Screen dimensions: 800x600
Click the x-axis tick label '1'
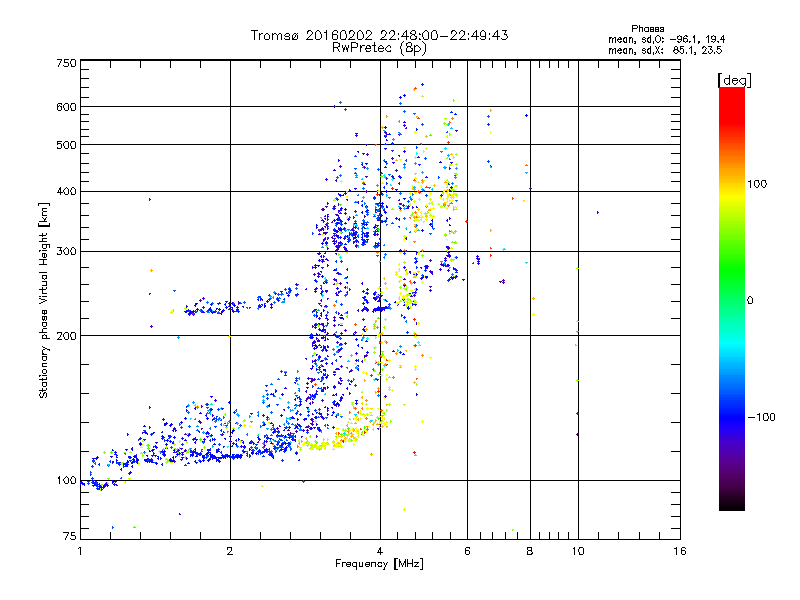pyautogui.click(x=80, y=551)
